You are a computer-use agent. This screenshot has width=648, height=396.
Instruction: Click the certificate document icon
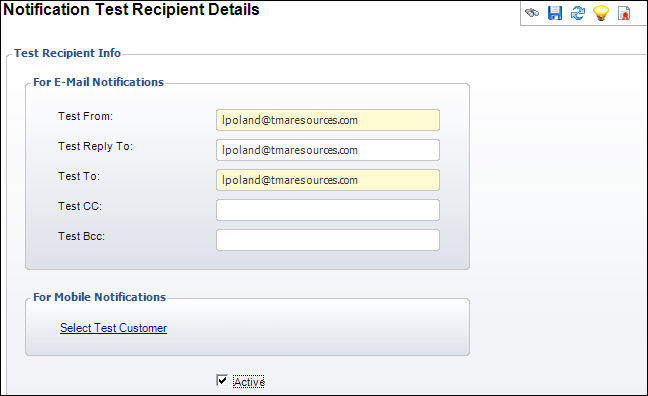coord(624,13)
